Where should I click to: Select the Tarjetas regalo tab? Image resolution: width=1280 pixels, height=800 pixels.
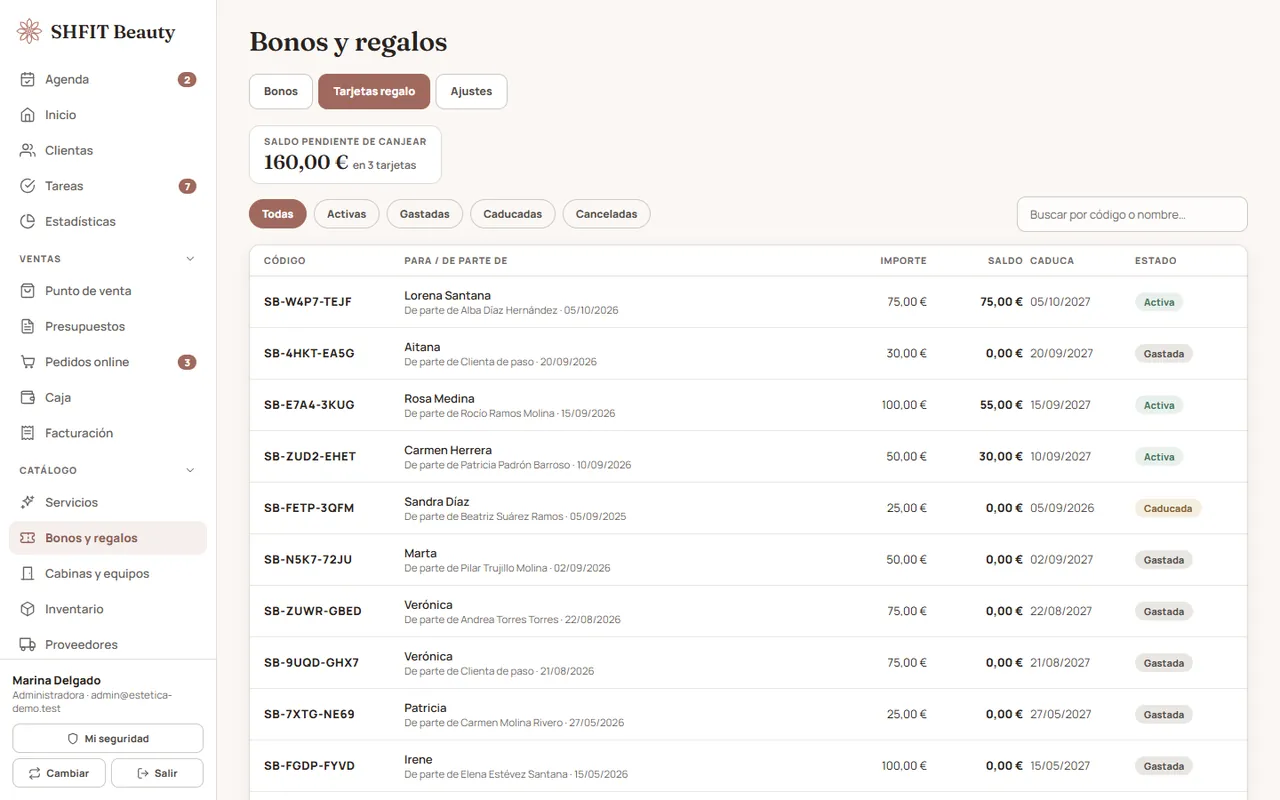pyautogui.click(x=374, y=92)
